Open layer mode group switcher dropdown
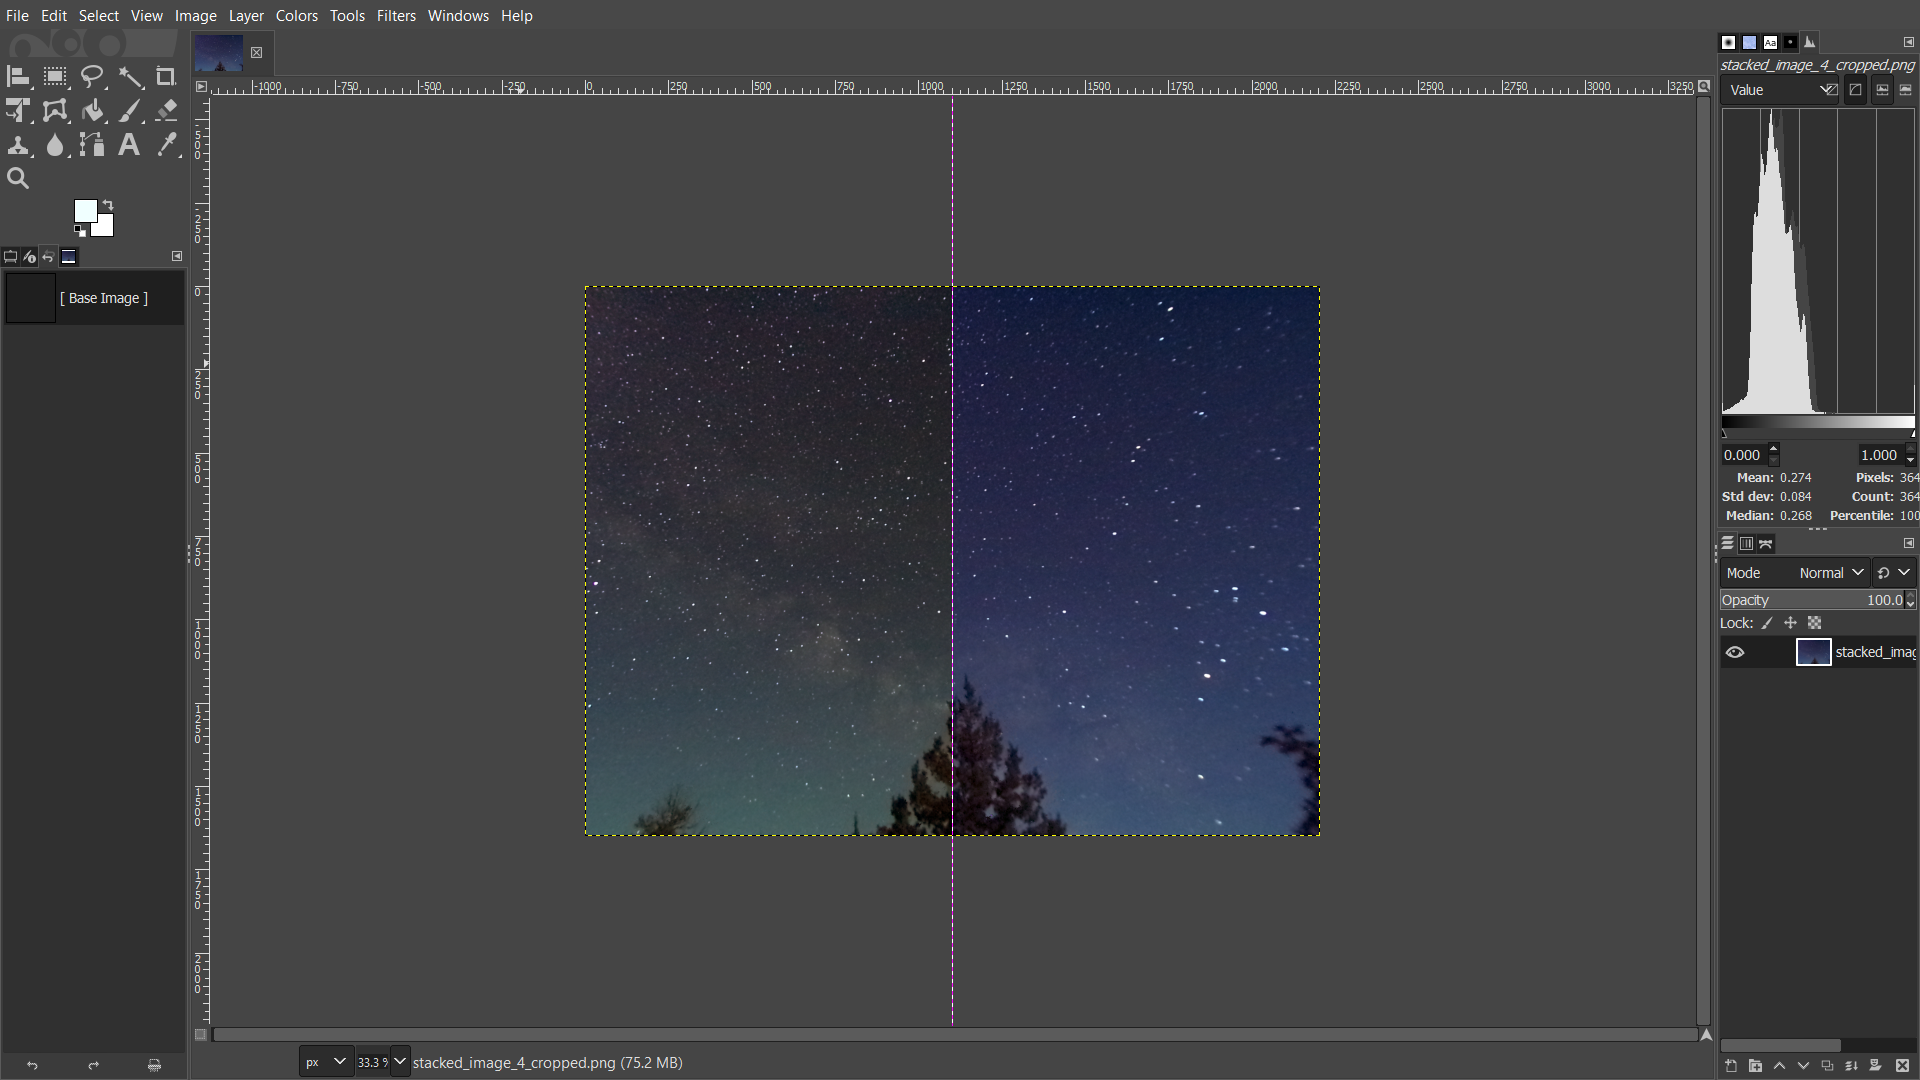 point(1894,573)
